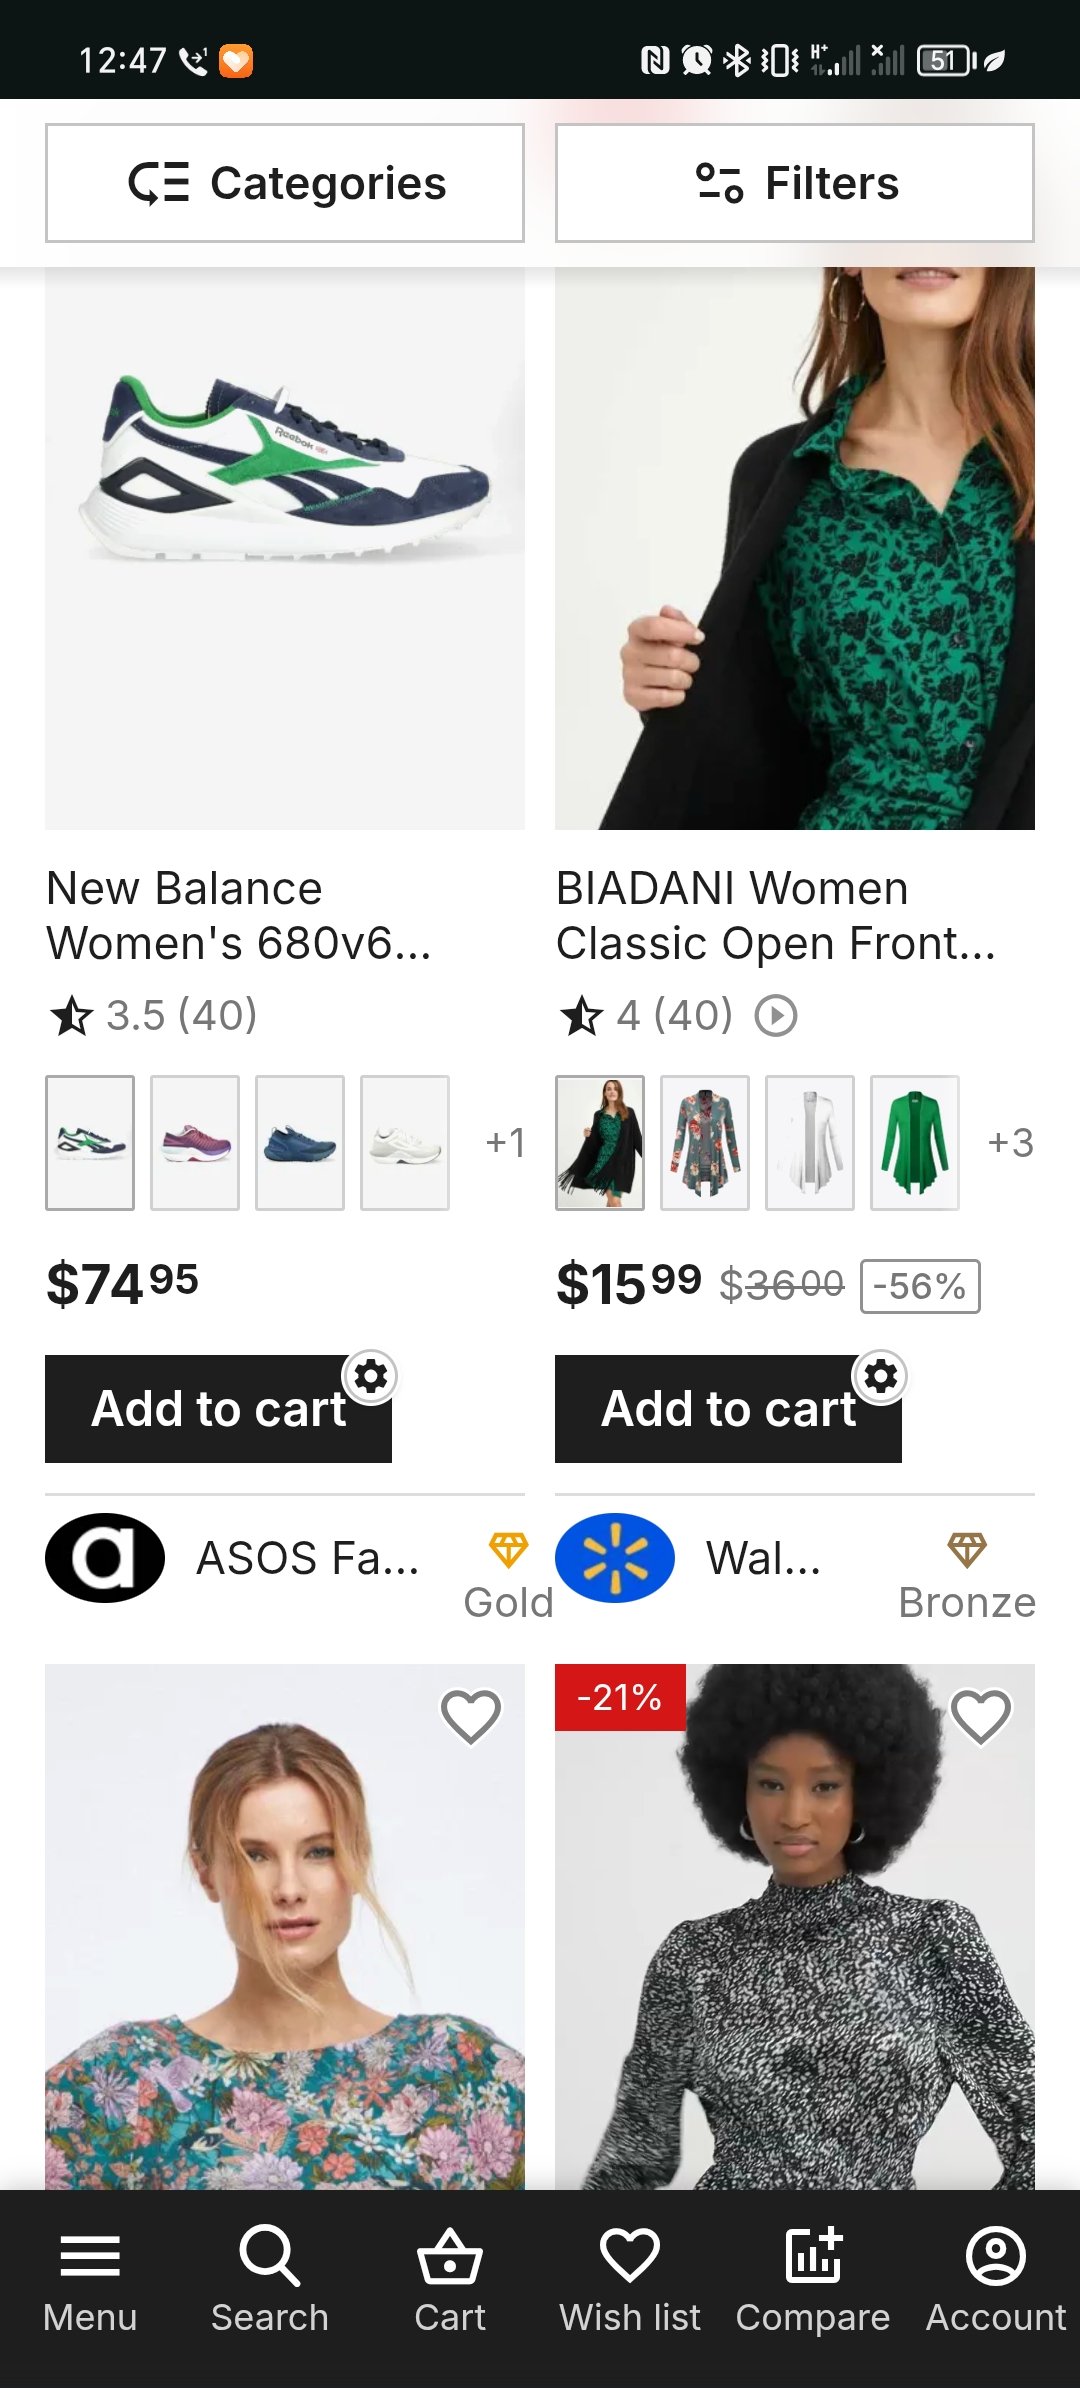The width and height of the screenshot is (1080, 2388).
Task: Open the Account profile icon
Action: [995, 2258]
